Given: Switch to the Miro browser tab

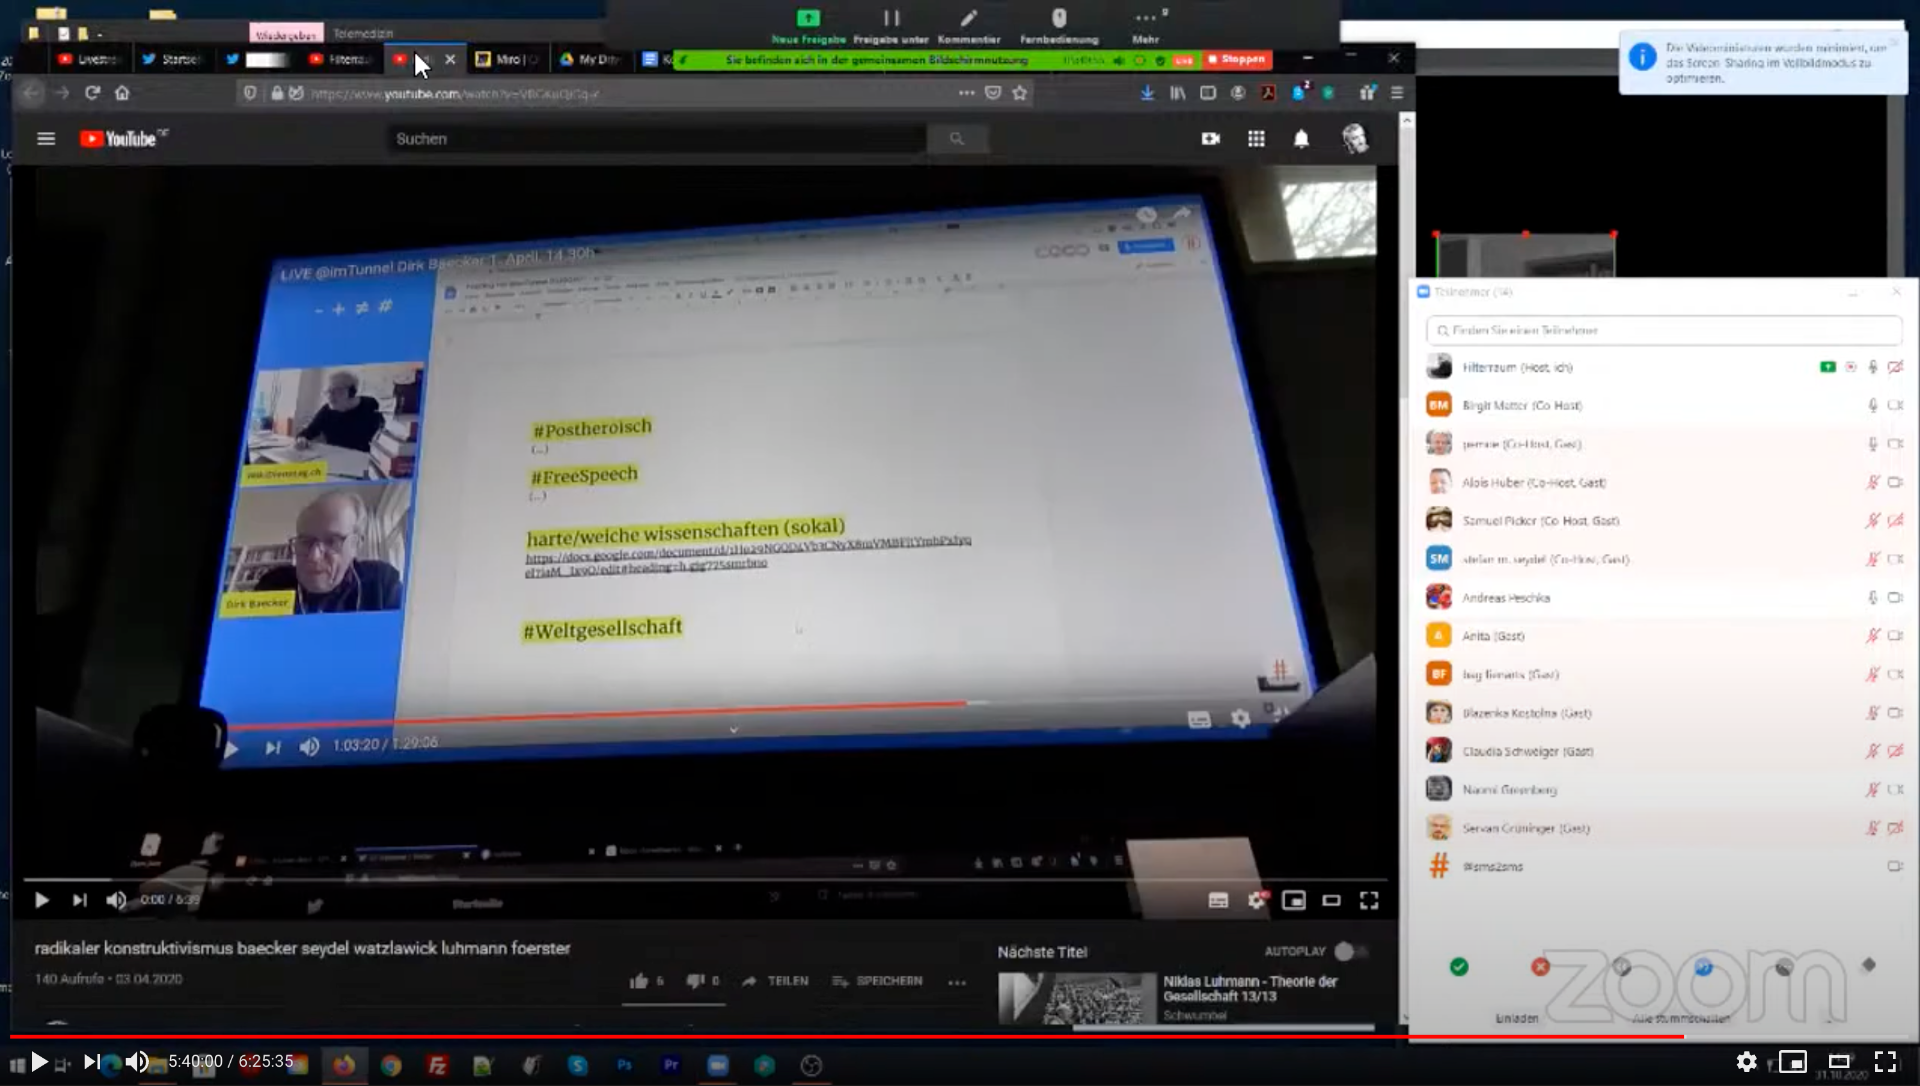Looking at the screenshot, I should tap(507, 60).
